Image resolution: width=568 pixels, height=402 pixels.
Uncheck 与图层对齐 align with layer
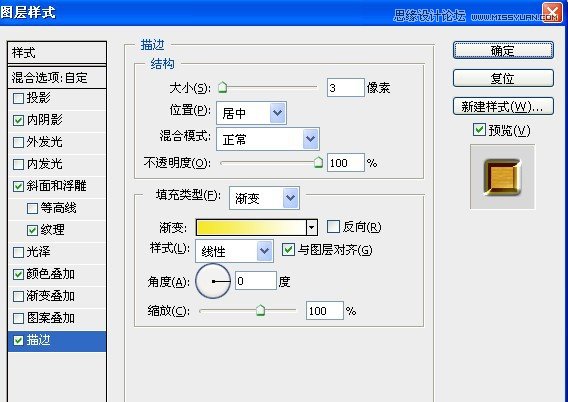pos(288,250)
